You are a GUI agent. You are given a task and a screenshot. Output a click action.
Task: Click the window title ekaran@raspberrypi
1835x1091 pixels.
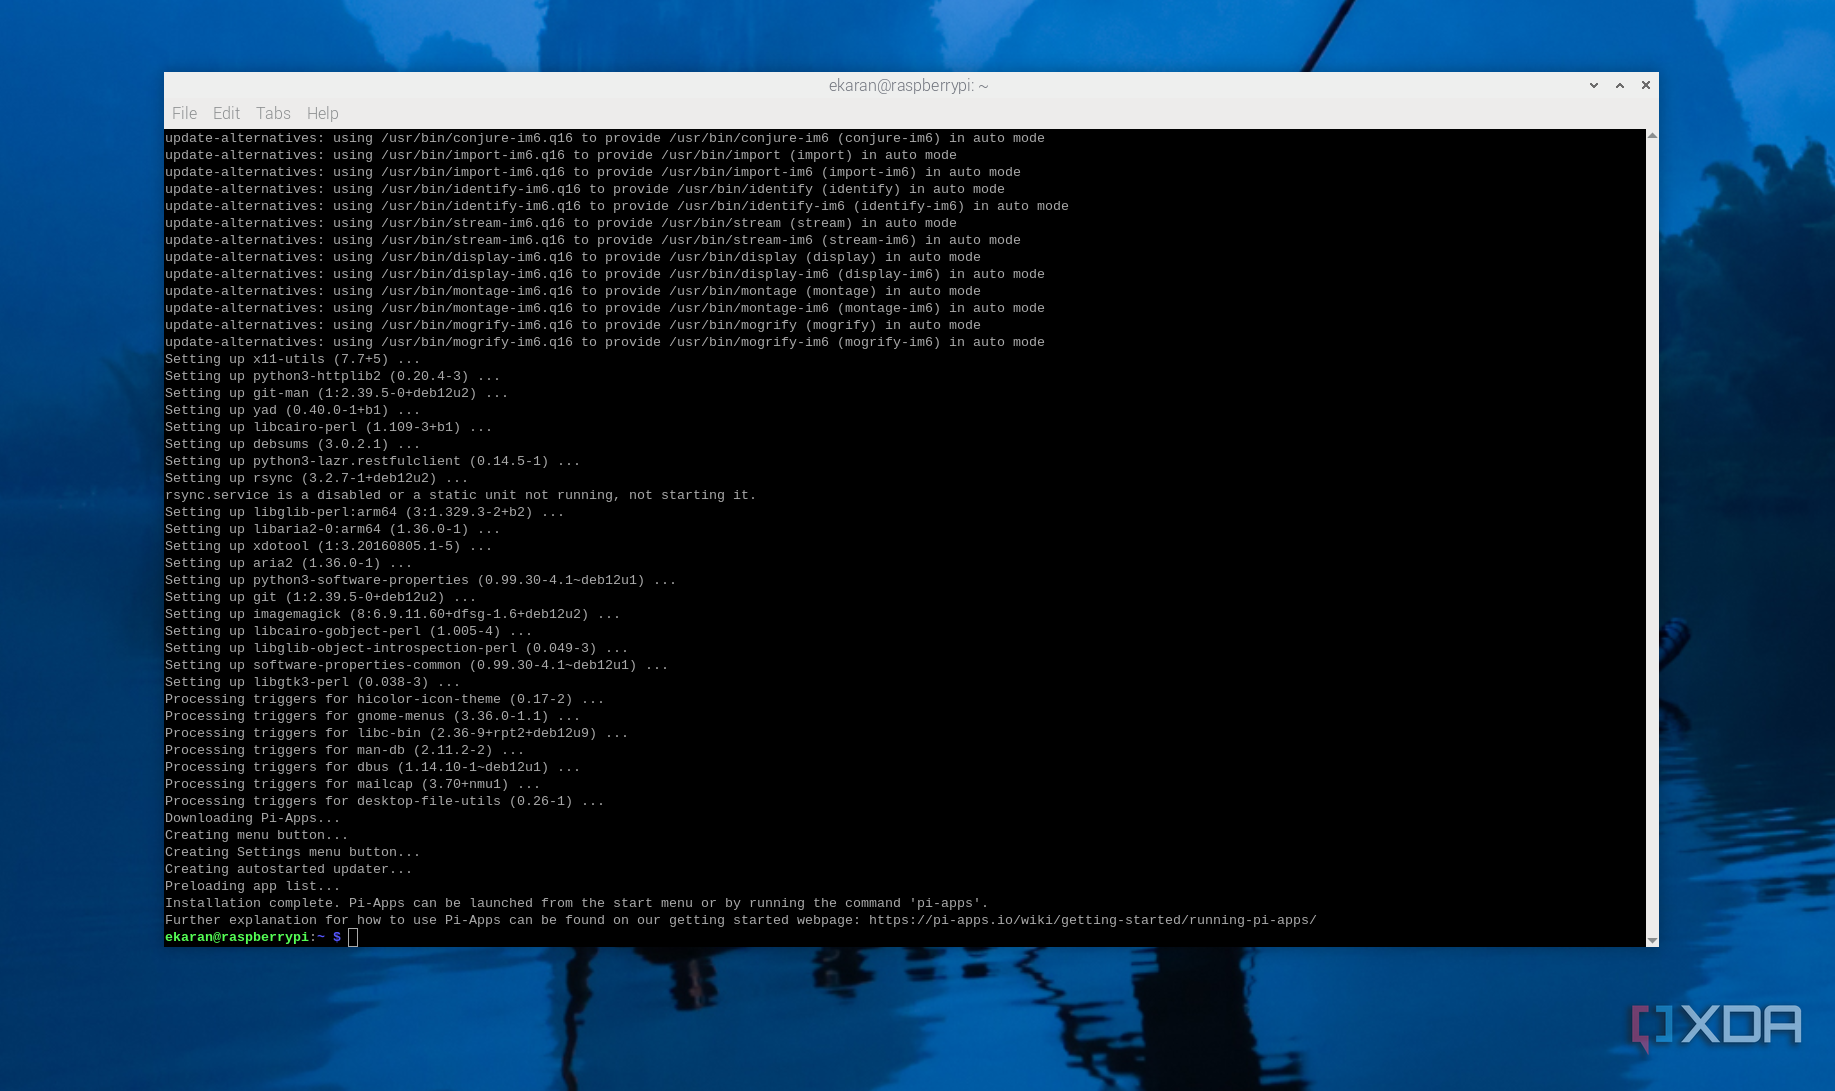[908, 86]
